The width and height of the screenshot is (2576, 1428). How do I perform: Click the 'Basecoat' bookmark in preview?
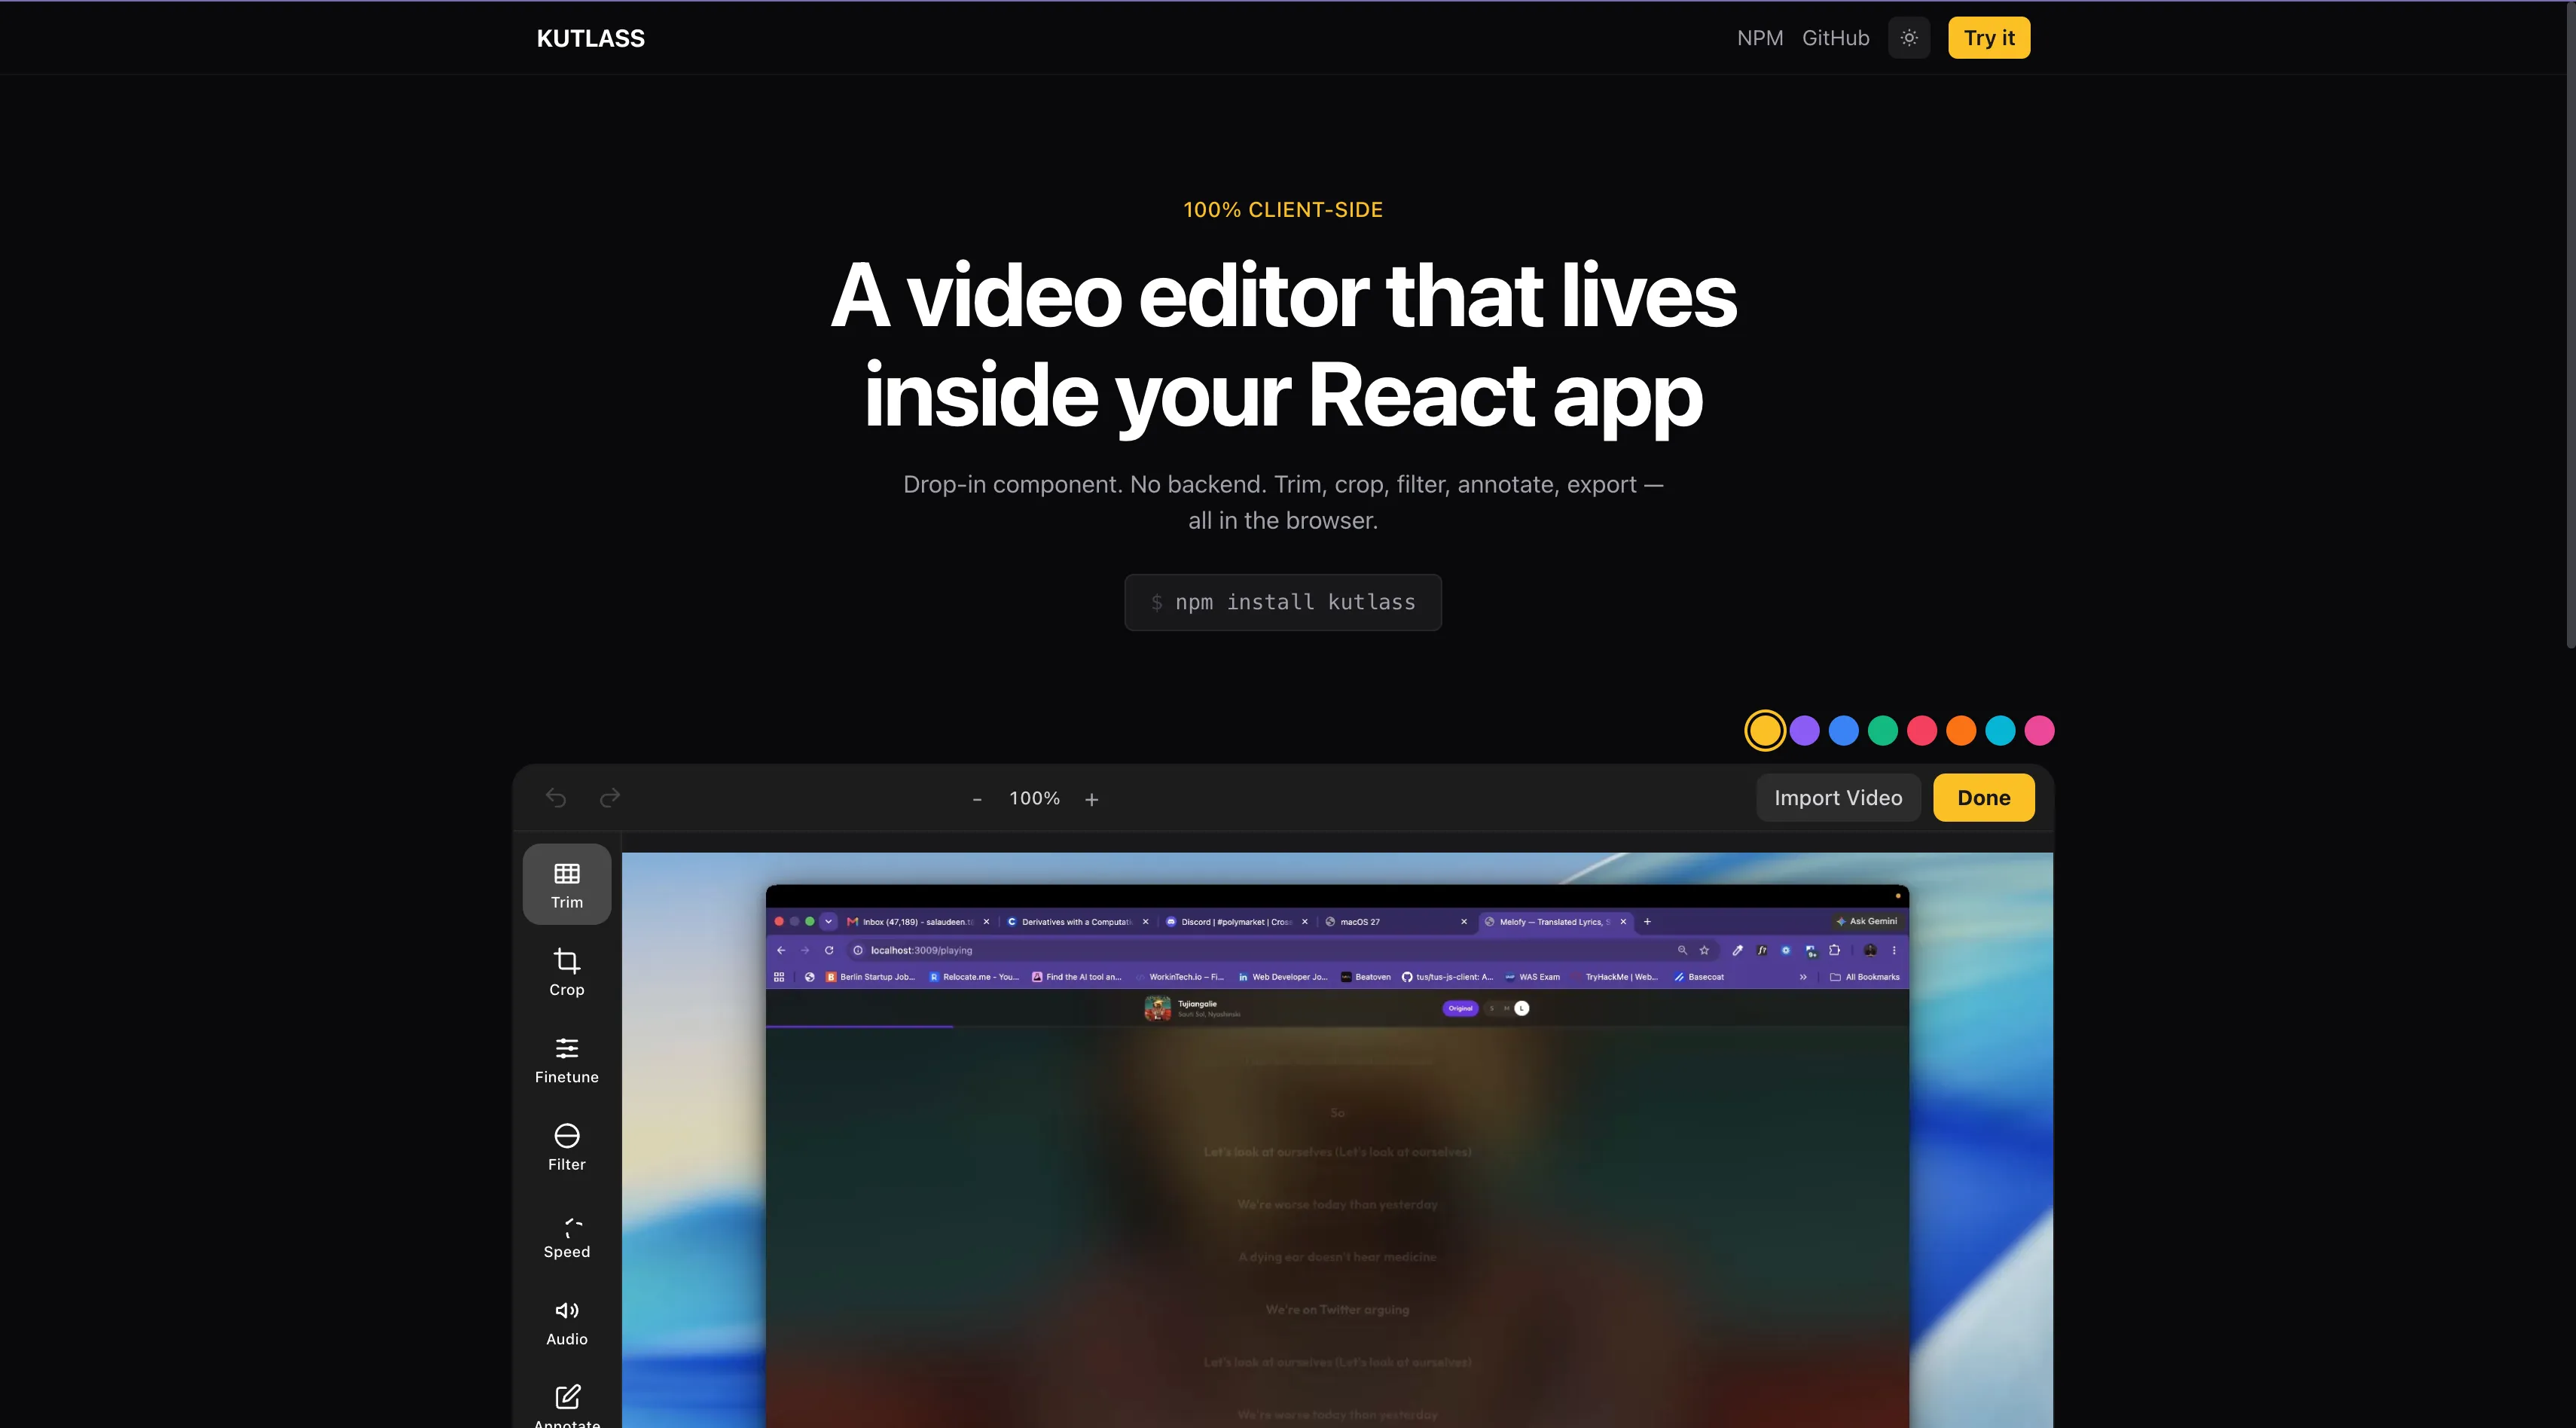[x=1699, y=977]
